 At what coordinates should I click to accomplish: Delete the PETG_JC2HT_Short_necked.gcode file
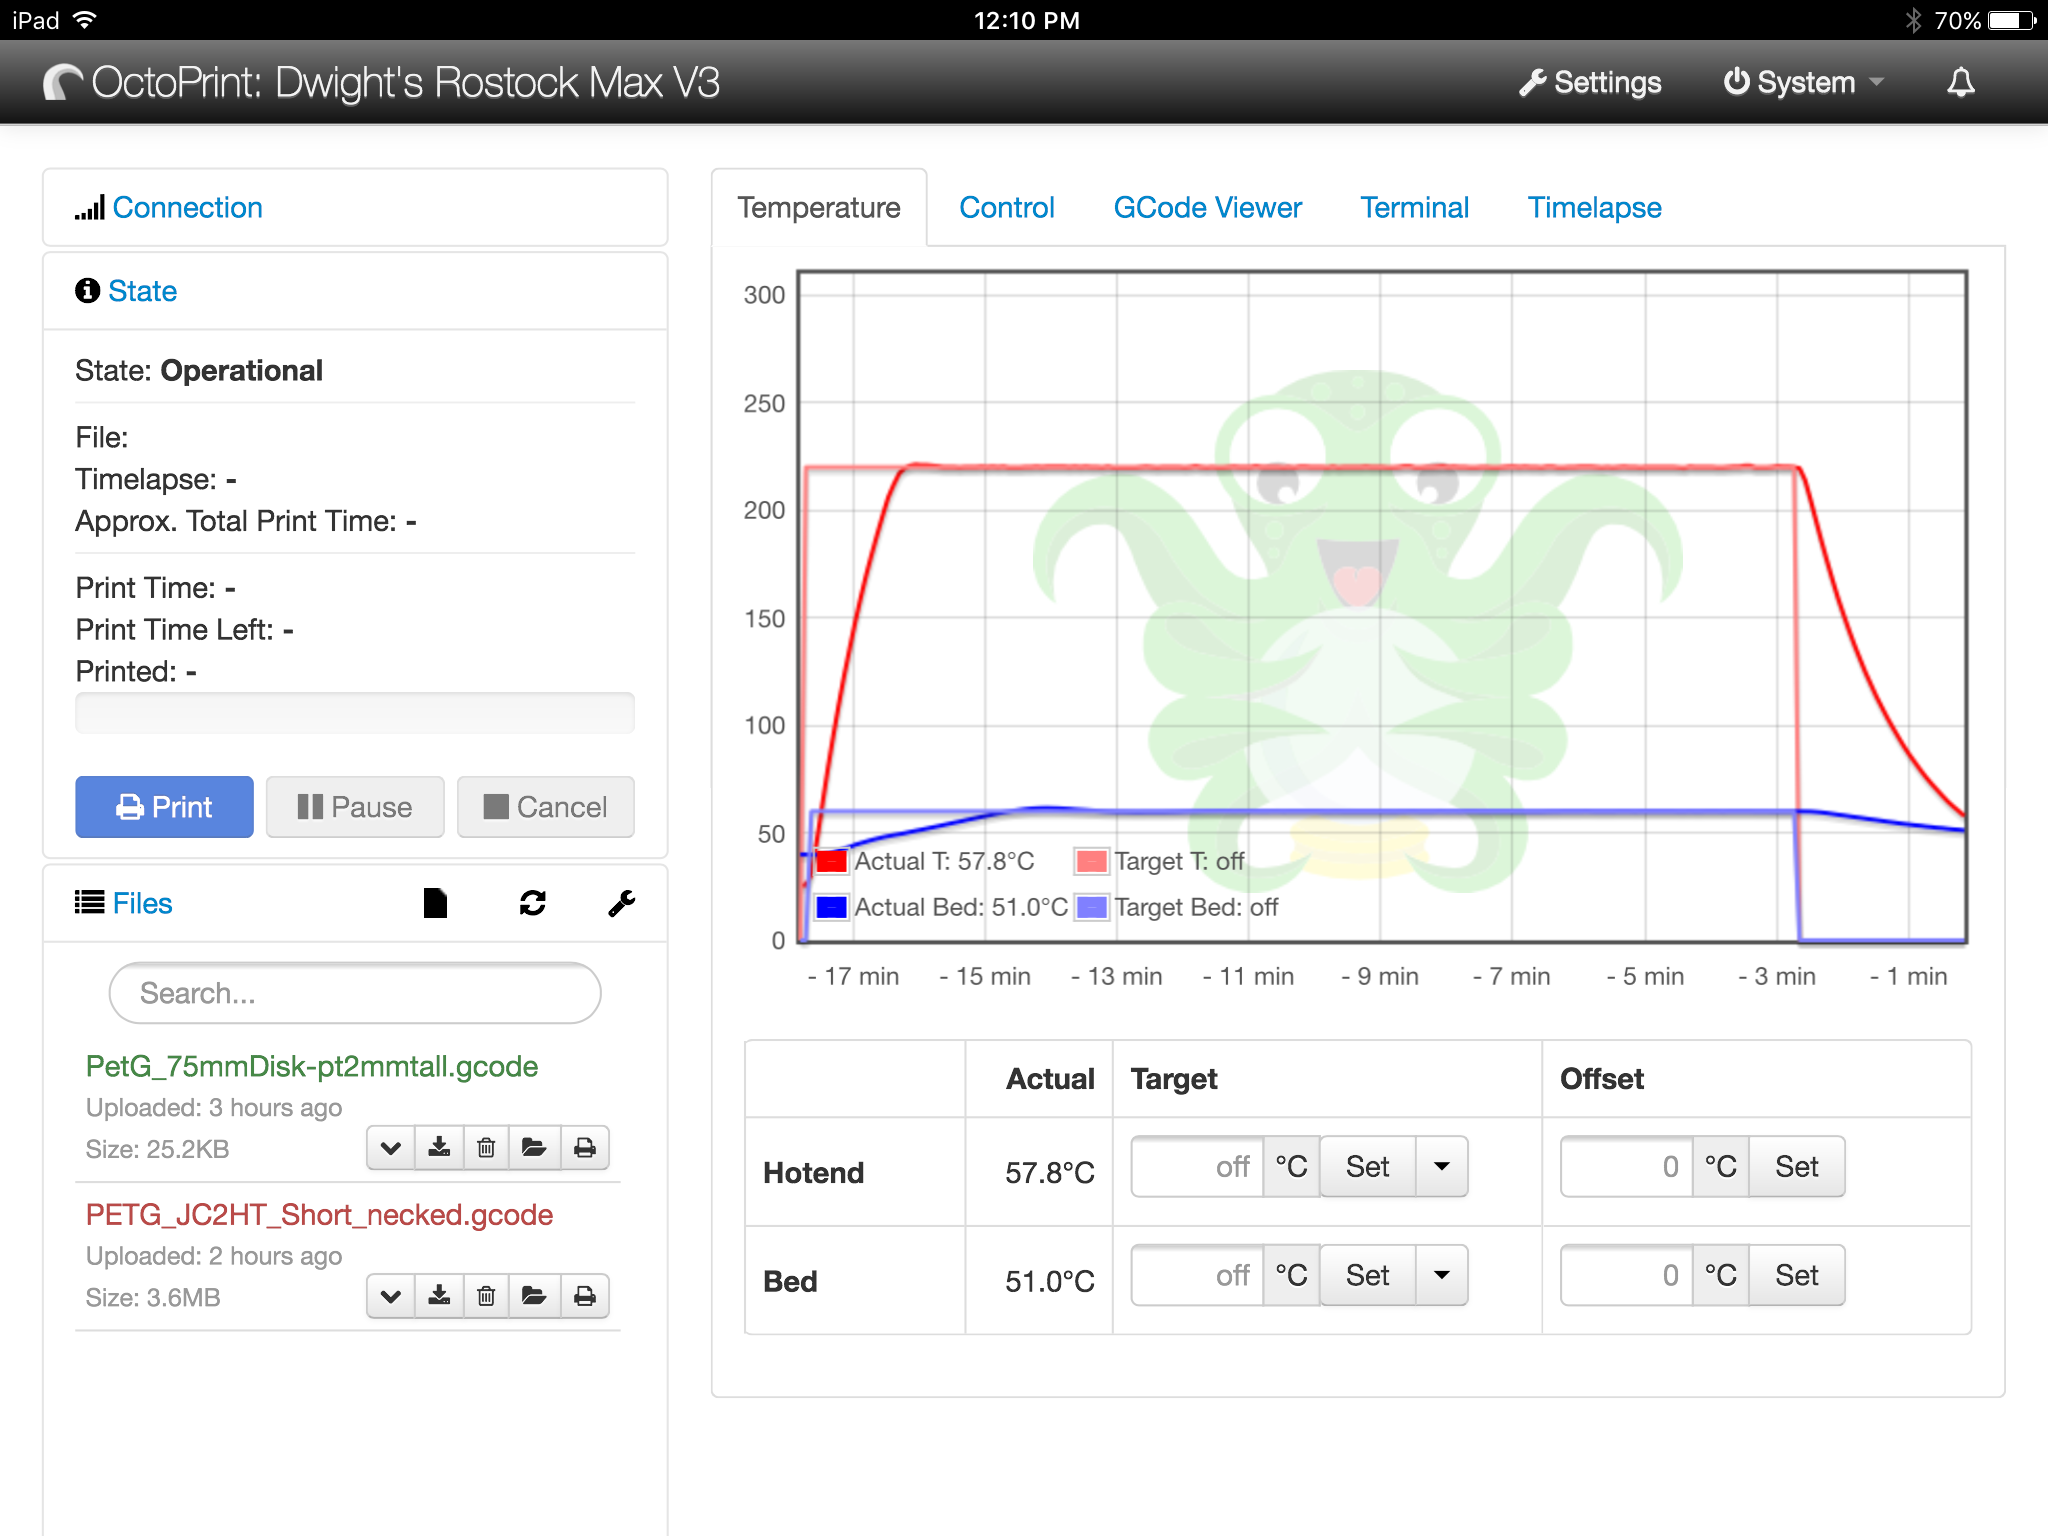487,1296
